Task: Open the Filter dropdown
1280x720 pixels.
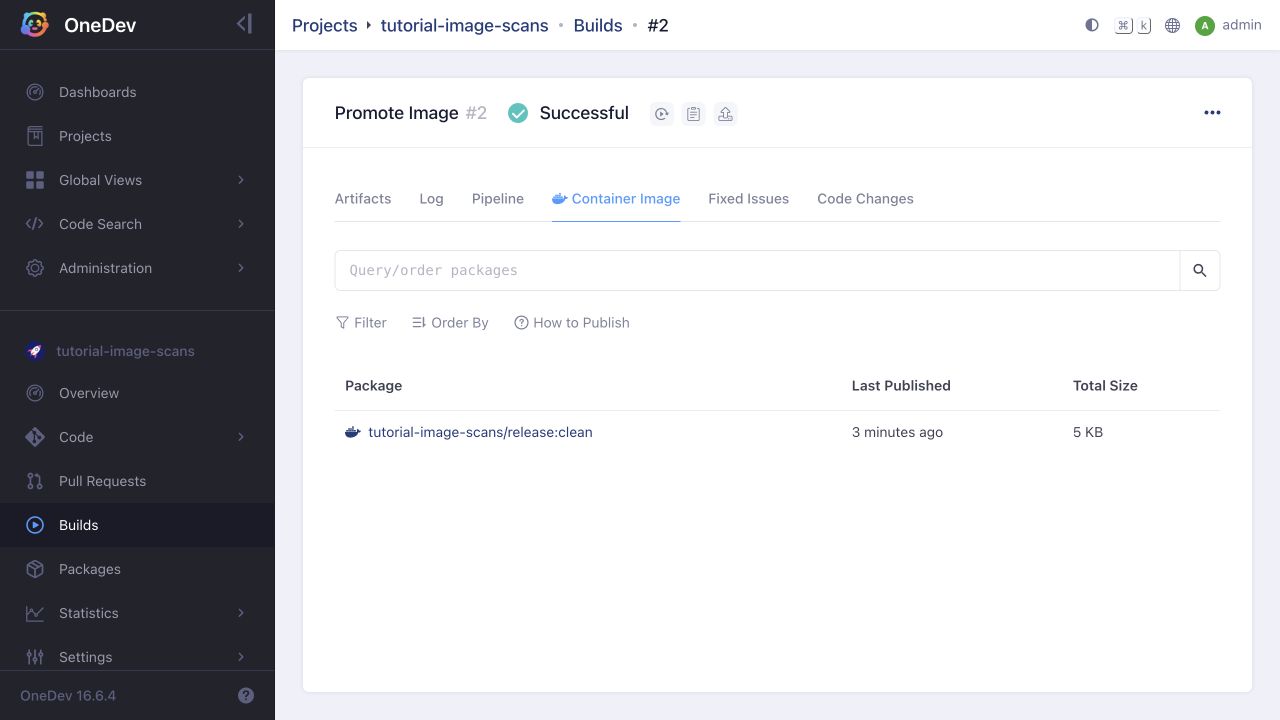Action: pos(361,323)
